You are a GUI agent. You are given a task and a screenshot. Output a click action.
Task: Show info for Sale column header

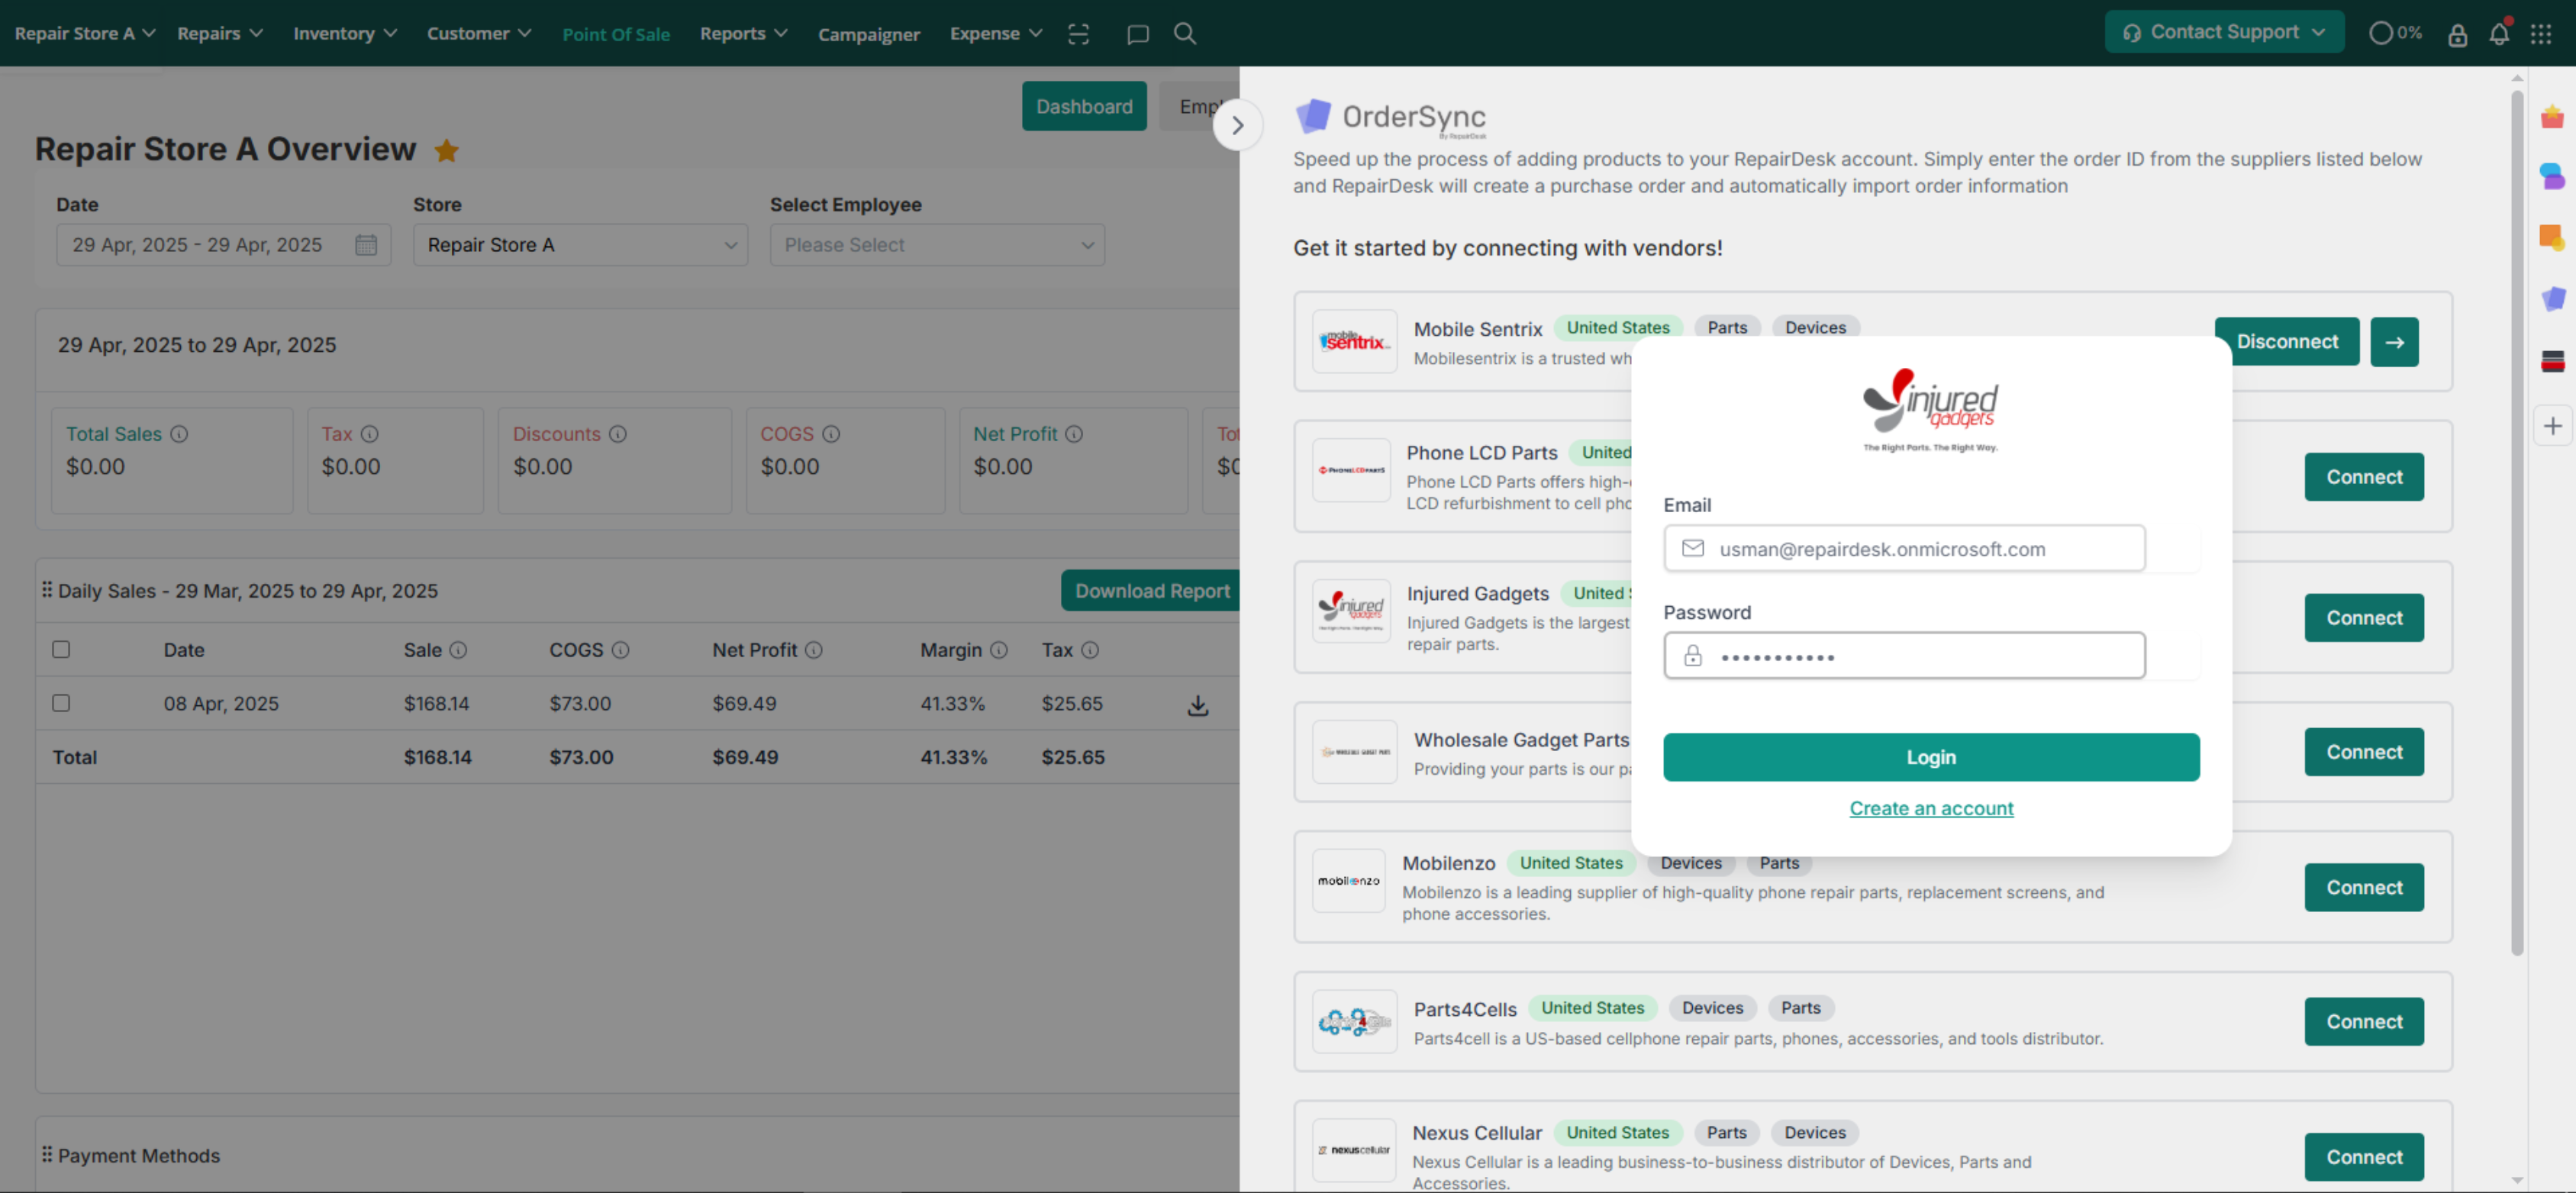click(458, 650)
